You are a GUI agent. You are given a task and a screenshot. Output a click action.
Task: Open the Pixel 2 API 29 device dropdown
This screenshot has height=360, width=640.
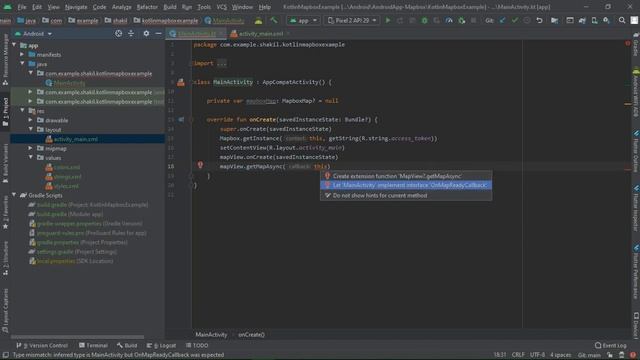pyautogui.click(x=352, y=20)
